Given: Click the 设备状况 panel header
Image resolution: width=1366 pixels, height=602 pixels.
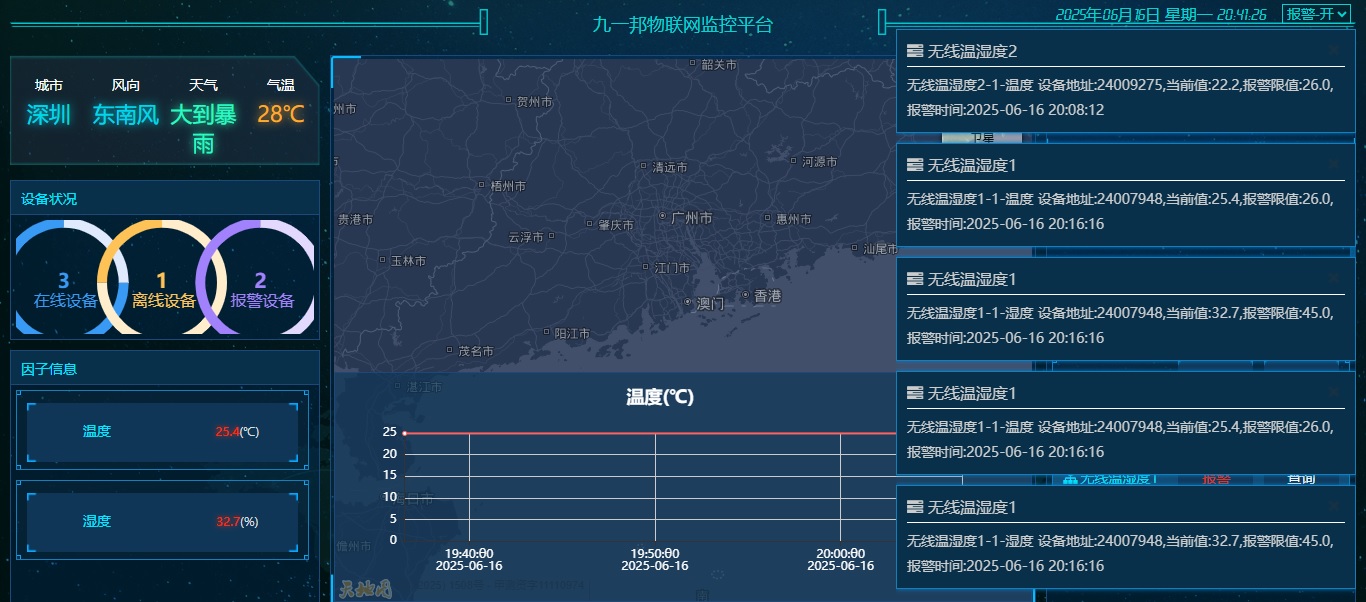Looking at the screenshot, I should (165, 198).
